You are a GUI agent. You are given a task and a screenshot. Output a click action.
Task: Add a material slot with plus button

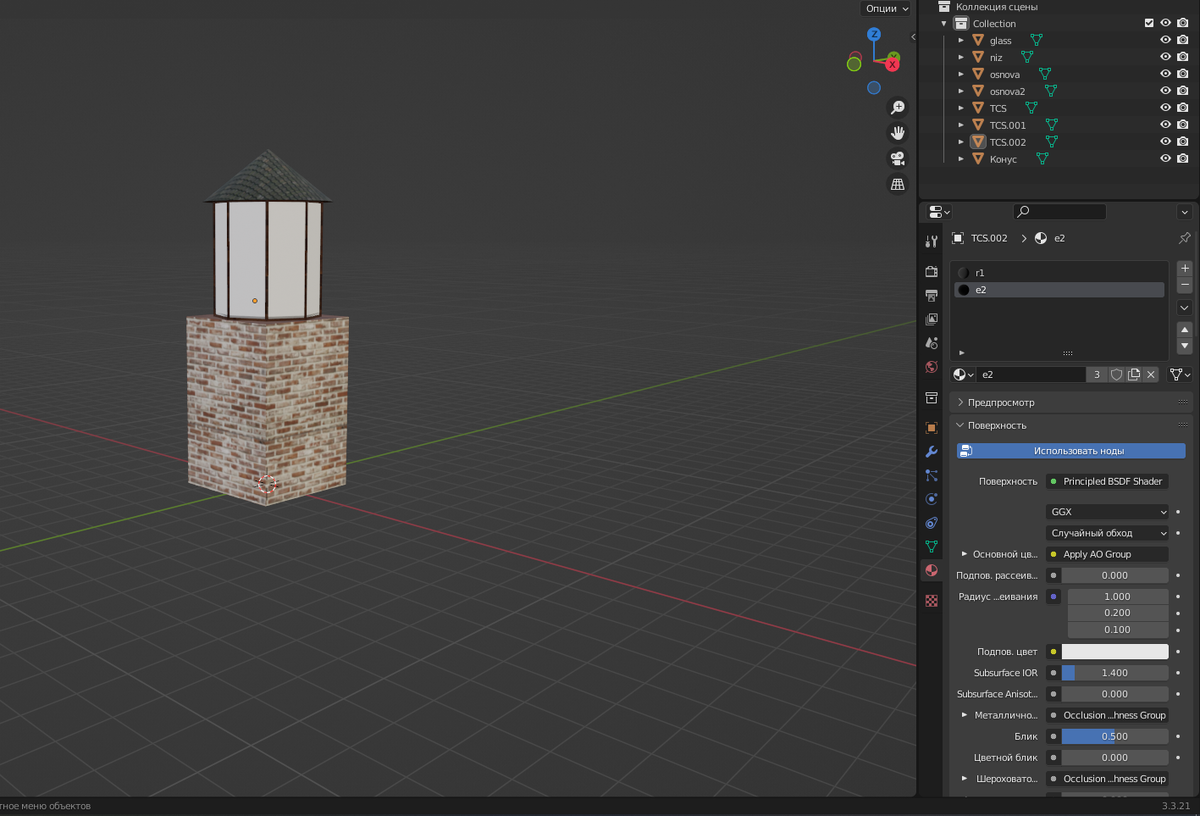(x=1184, y=268)
